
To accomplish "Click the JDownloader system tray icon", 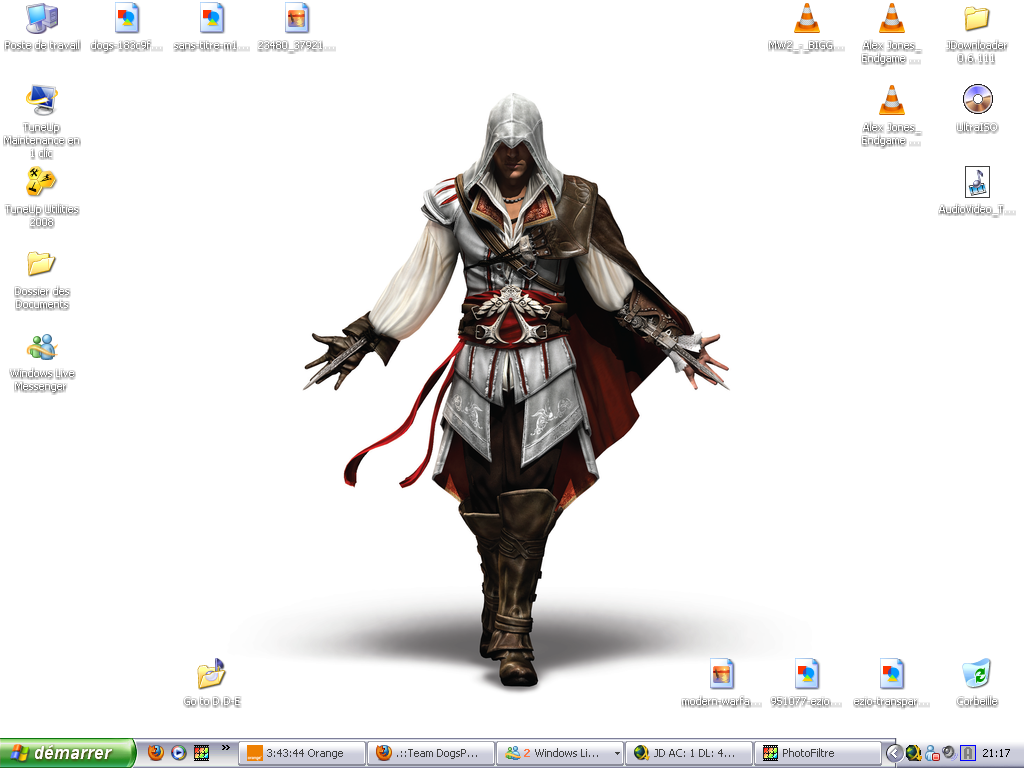I will 914,753.
